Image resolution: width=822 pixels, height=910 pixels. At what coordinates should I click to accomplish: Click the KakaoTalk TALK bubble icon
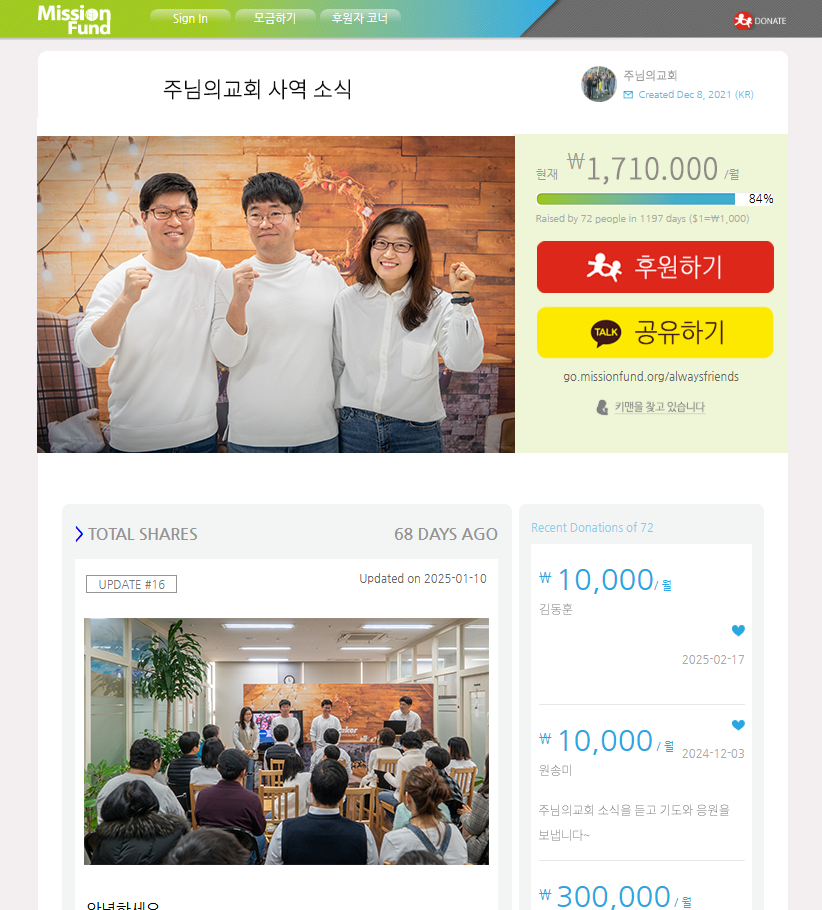[606, 333]
